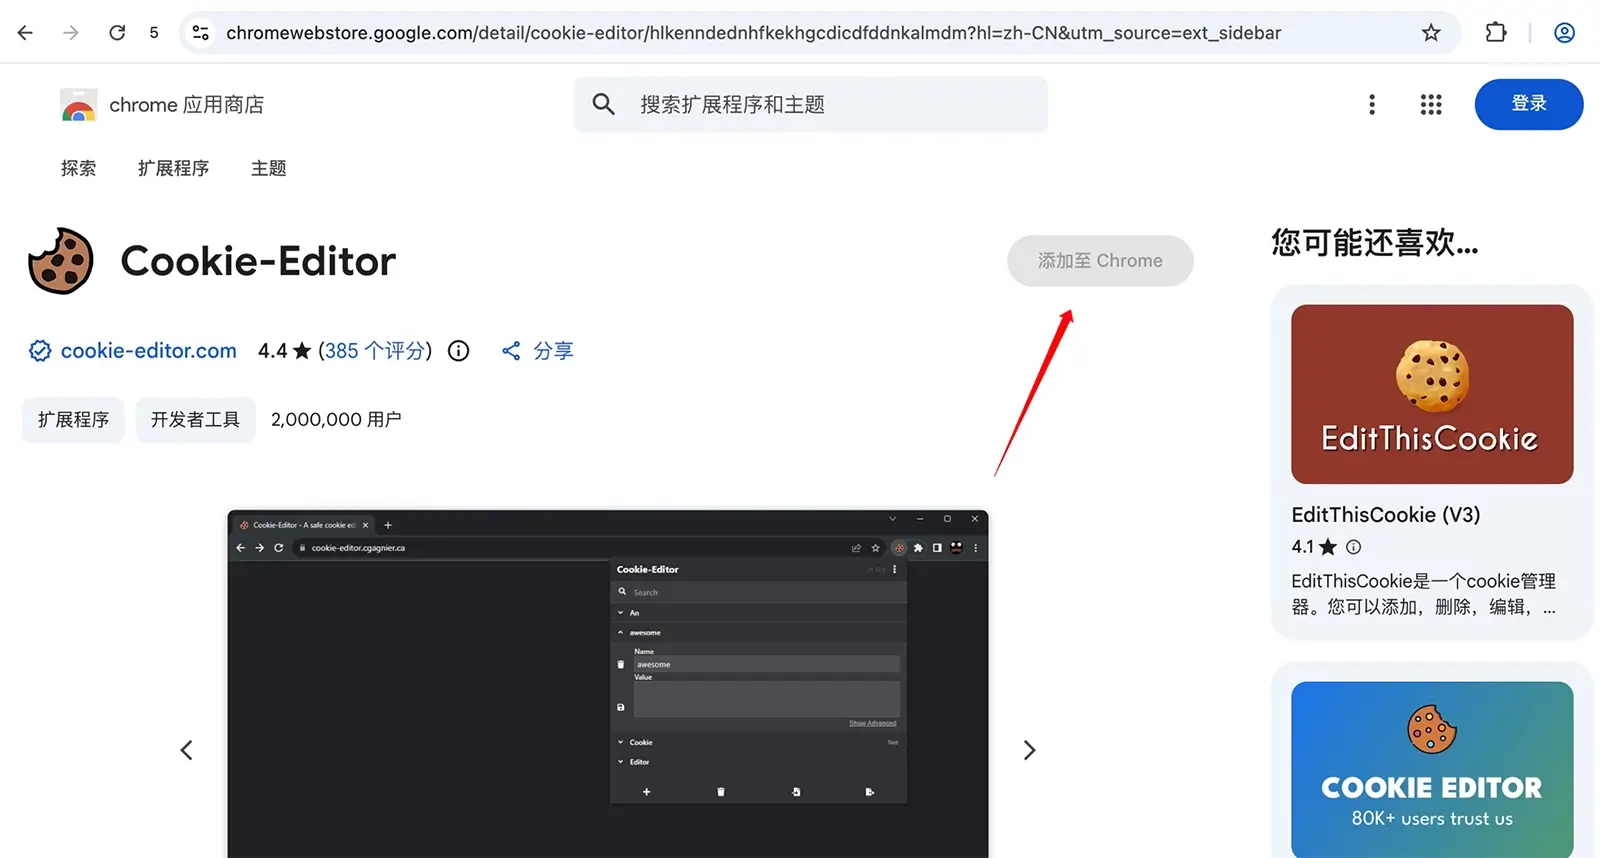Open the 385 个评分 reviews link

pos(375,351)
